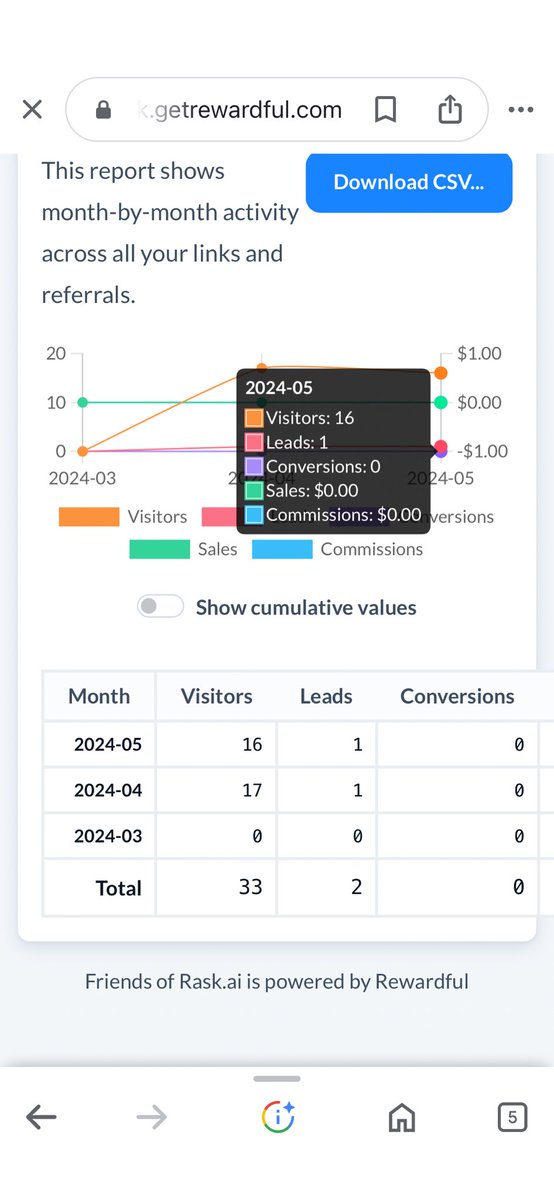Click the 2024-03 x-axis label
Screen dimensions: 554x1200
click(x=82, y=478)
